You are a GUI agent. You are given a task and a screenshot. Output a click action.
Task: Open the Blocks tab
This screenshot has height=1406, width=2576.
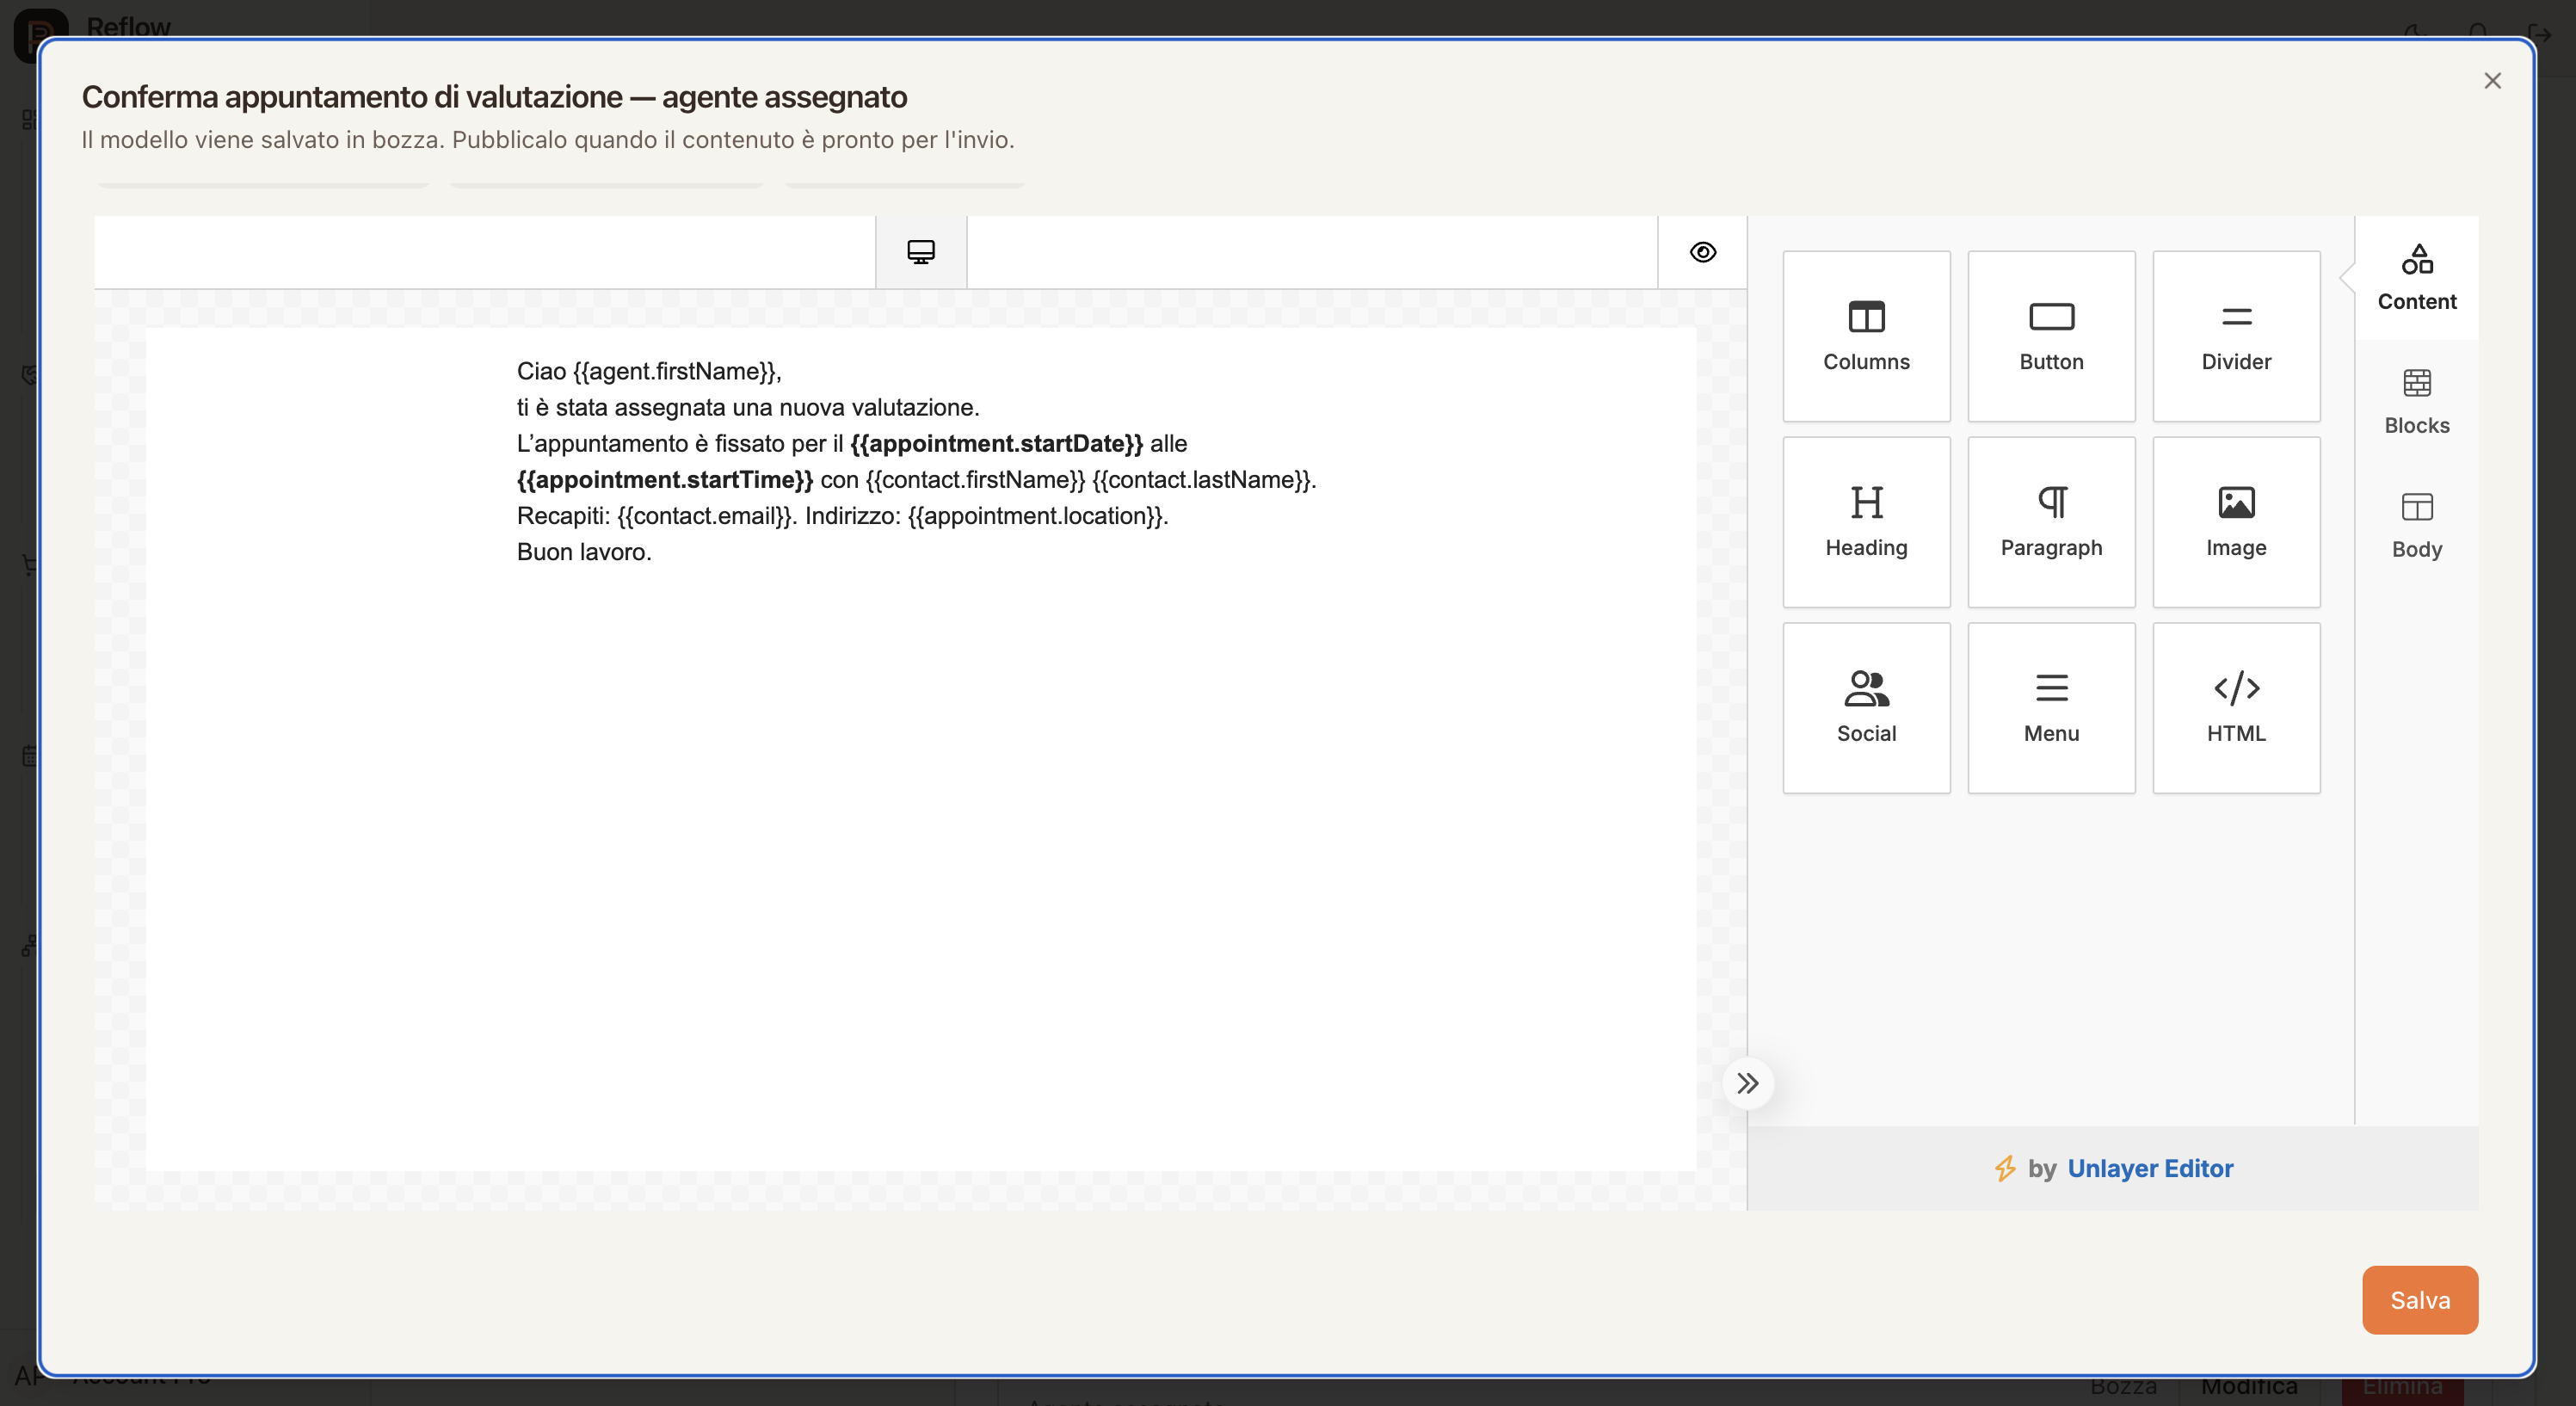point(2416,402)
